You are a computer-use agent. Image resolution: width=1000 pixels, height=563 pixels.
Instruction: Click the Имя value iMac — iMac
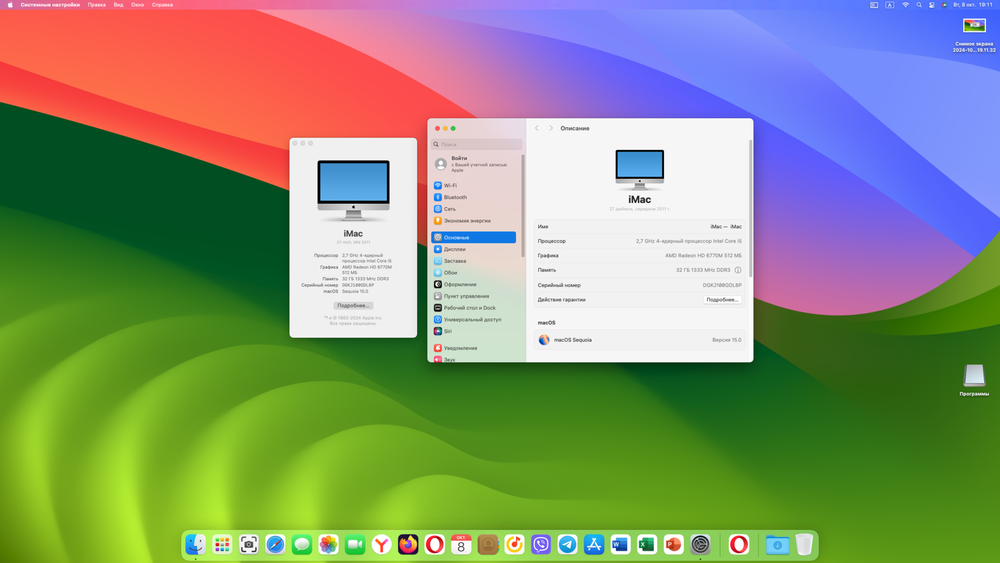[726, 226]
